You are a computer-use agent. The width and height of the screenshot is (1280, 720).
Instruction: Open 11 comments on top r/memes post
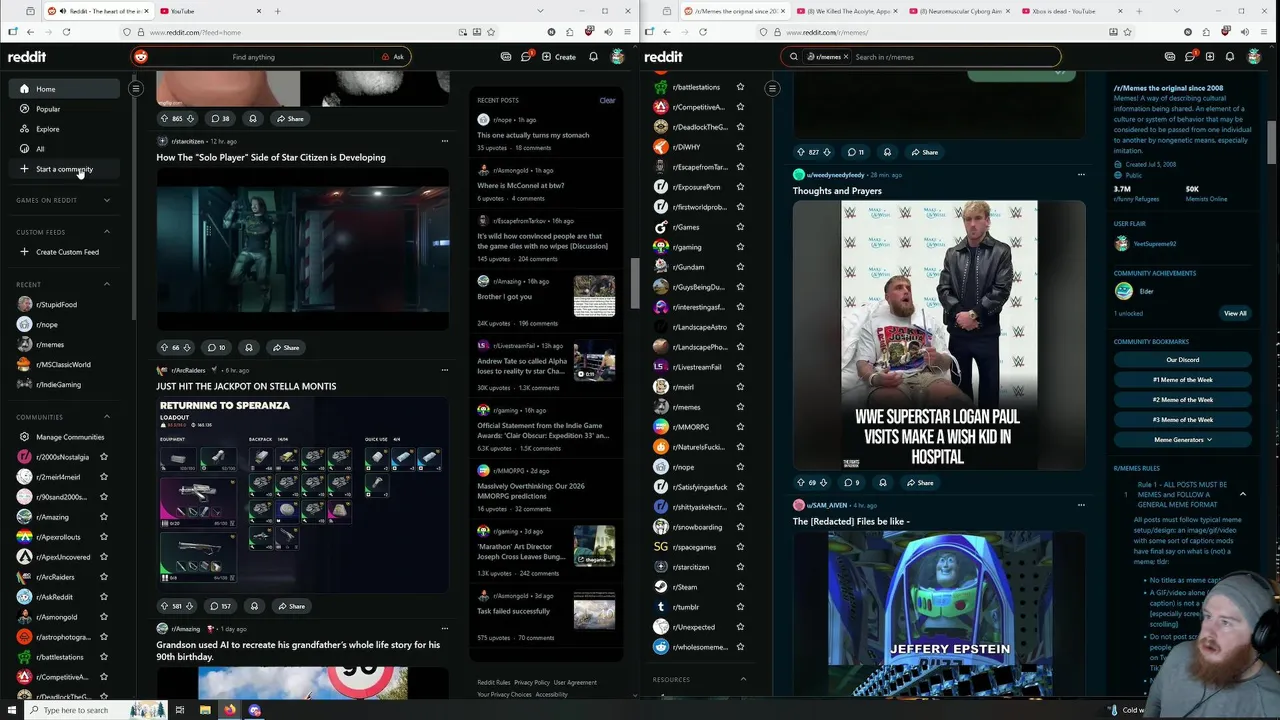click(855, 152)
